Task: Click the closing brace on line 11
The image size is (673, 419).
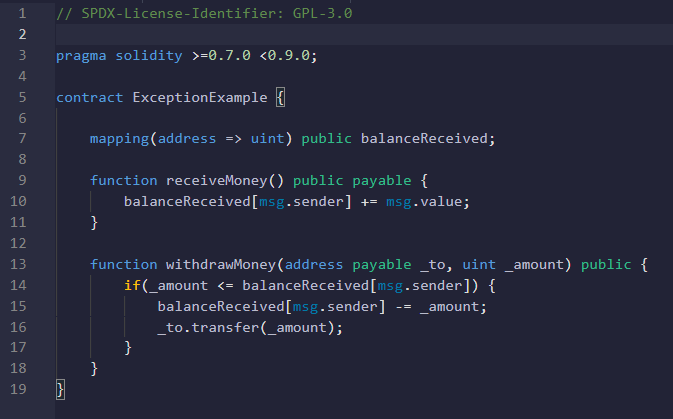Action: [x=94, y=222]
